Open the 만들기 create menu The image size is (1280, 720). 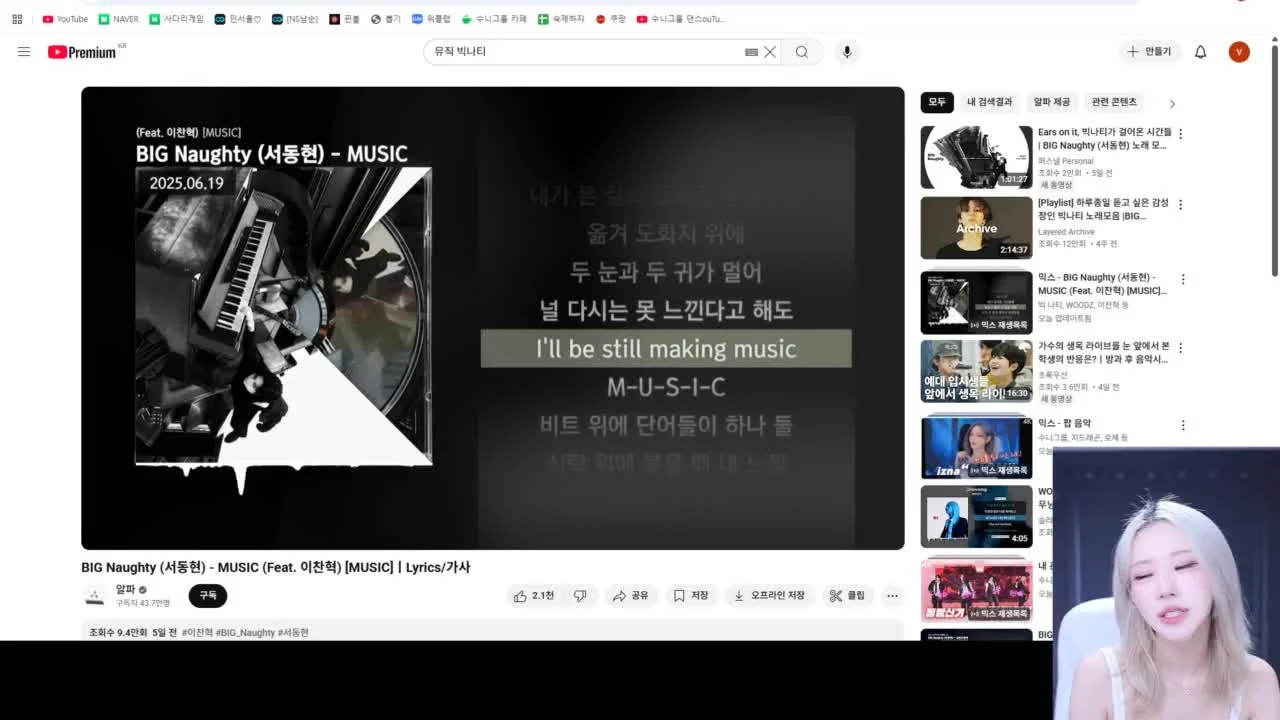pyautogui.click(x=1149, y=52)
